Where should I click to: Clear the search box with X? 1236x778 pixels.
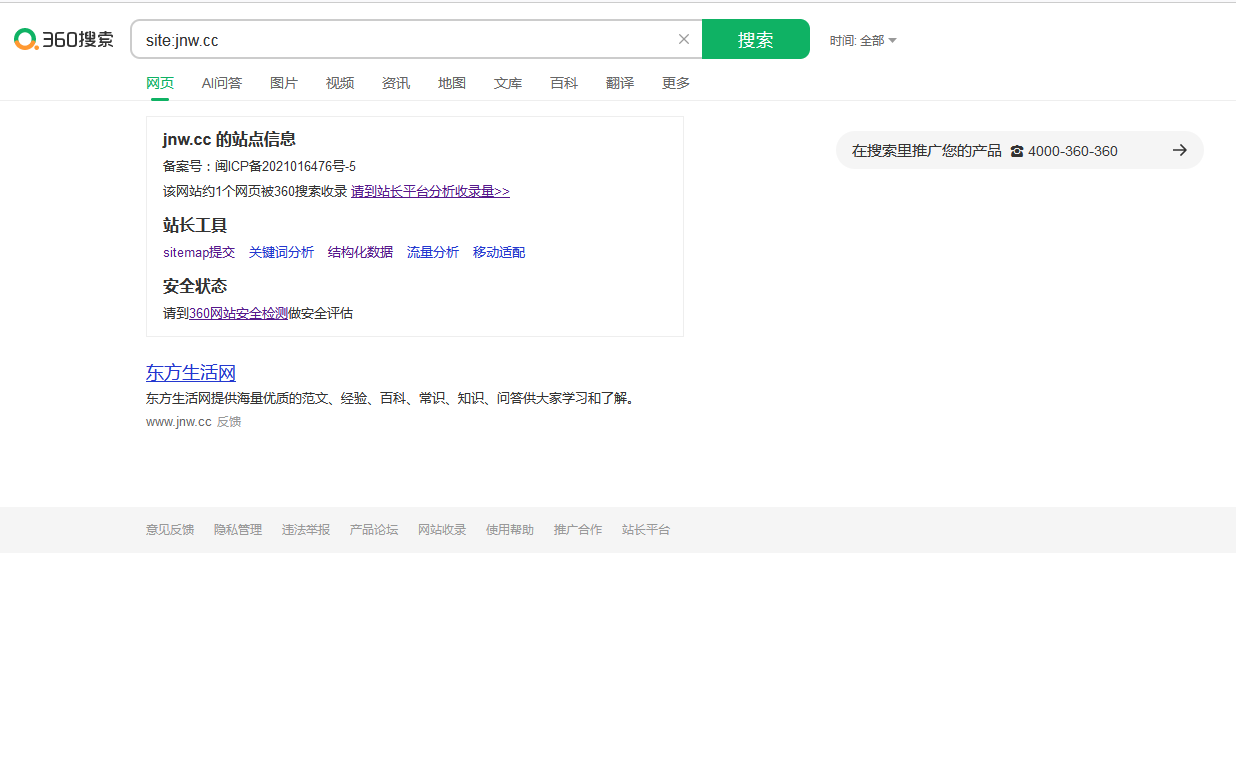(684, 39)
